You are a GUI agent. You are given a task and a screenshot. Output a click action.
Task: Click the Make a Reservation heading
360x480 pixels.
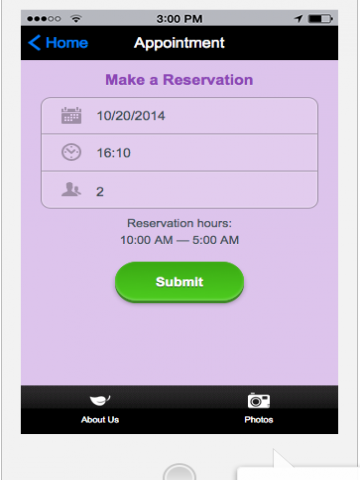click(179, 80)
